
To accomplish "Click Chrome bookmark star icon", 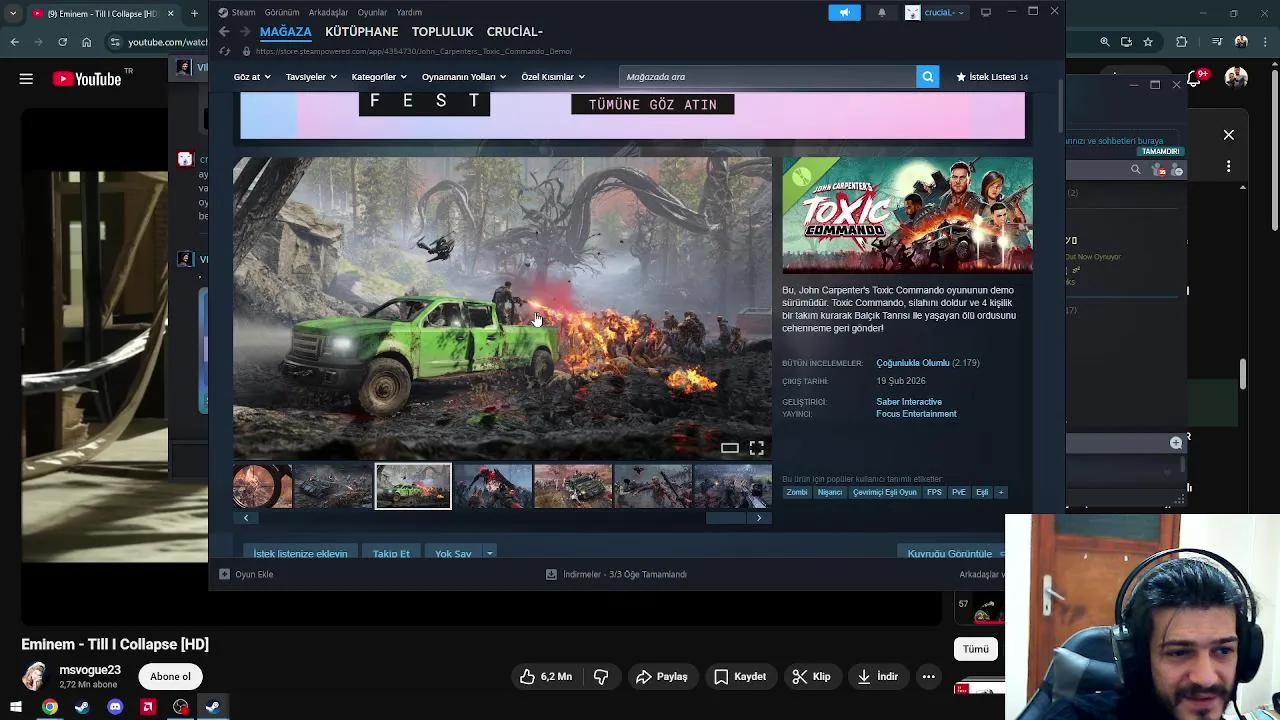I will (x=1148, y=42).
